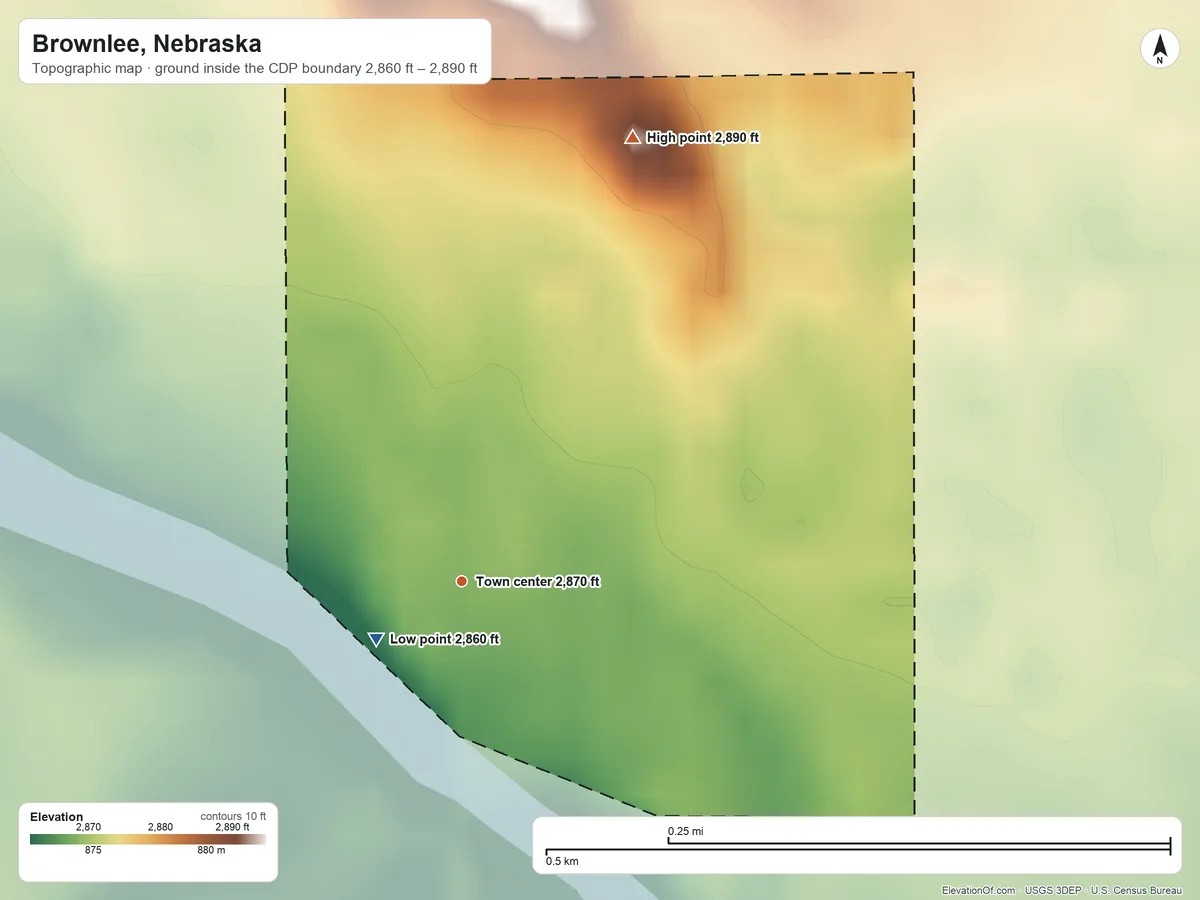Click the '2,880' legend tick label

pyautogui.click(x=160, y=827)
